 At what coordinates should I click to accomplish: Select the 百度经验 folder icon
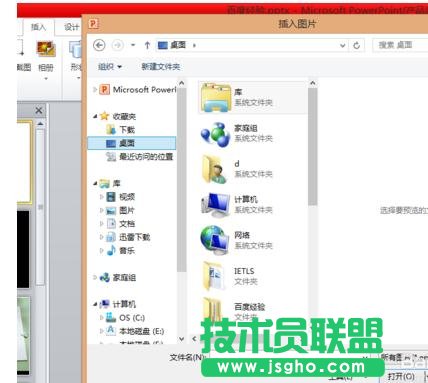[213, 309]
